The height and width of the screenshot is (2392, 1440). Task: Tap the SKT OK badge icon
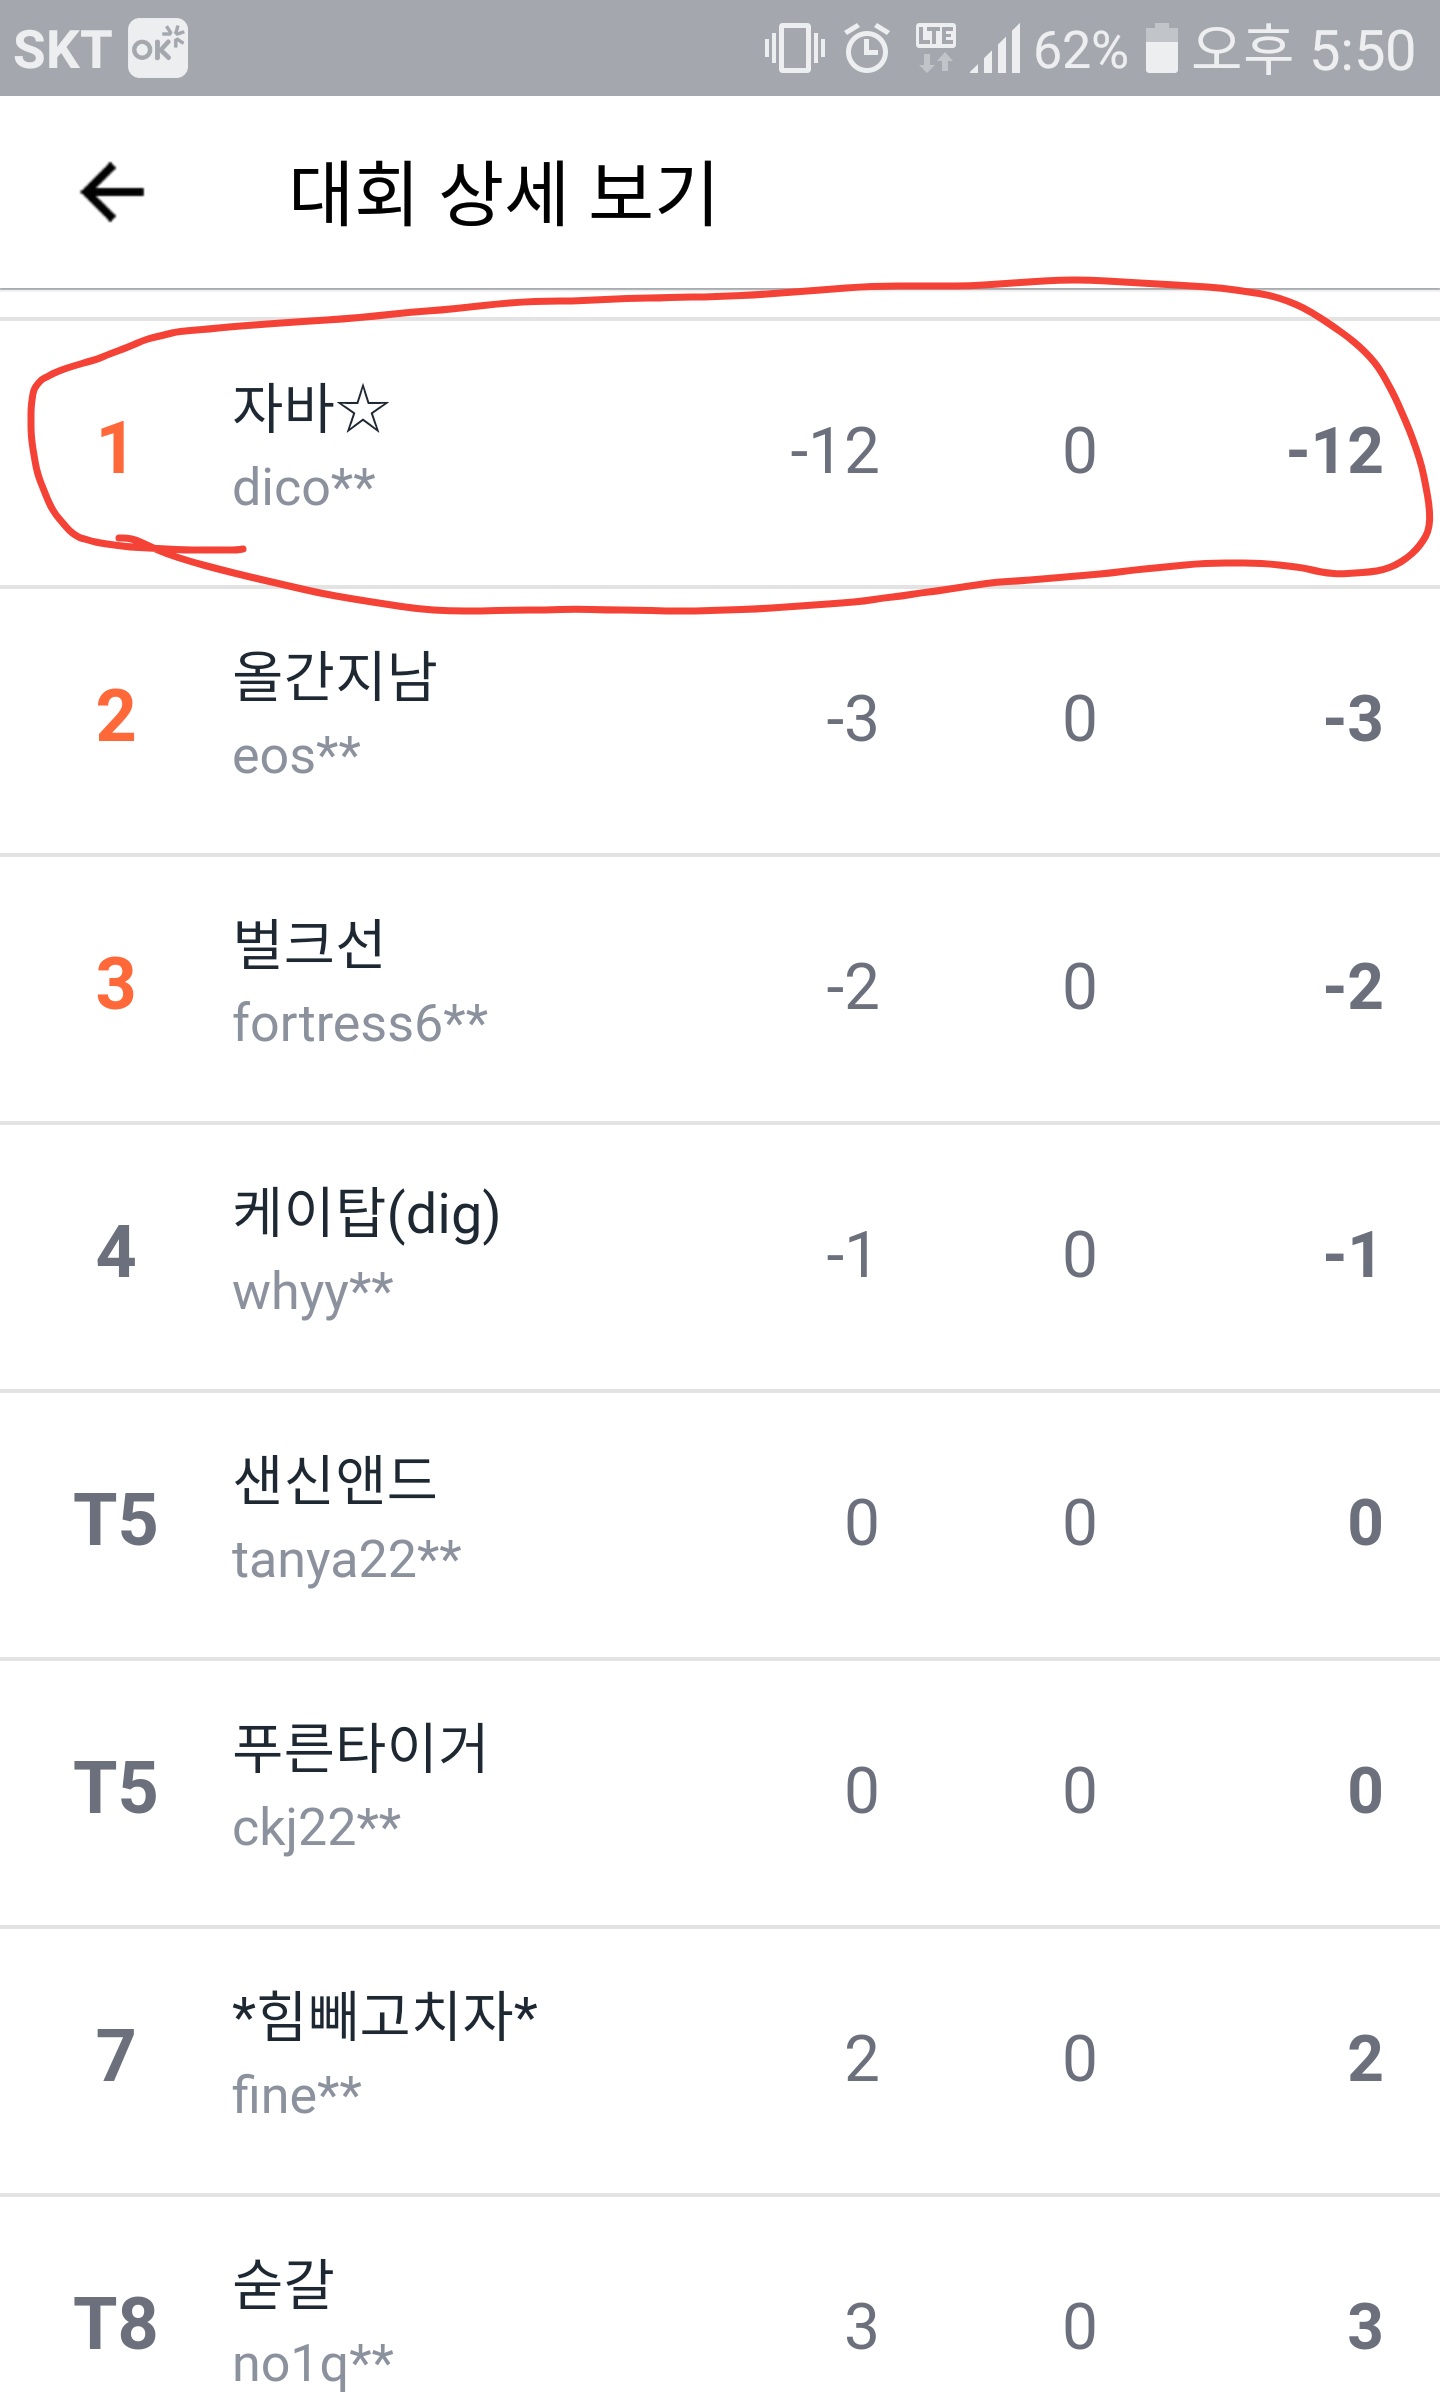157,49
